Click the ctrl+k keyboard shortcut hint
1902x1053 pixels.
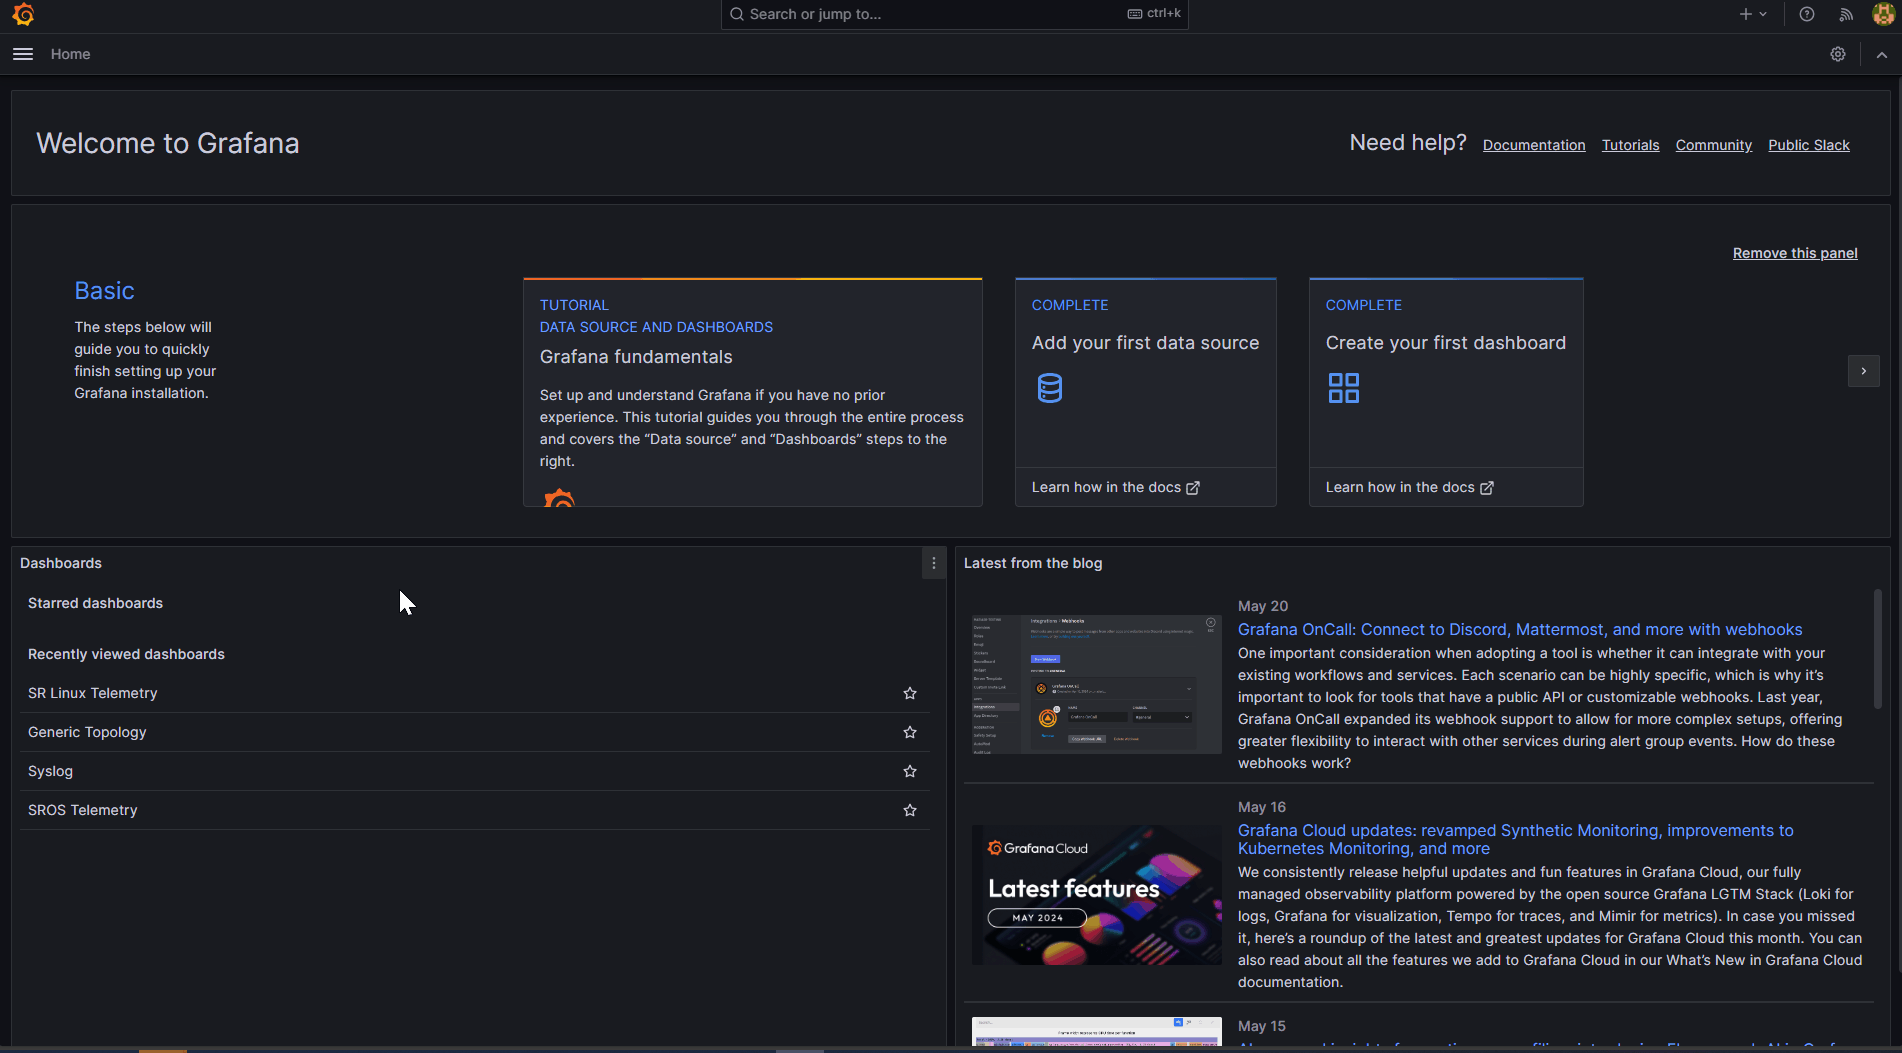(x=1155, y=14)
